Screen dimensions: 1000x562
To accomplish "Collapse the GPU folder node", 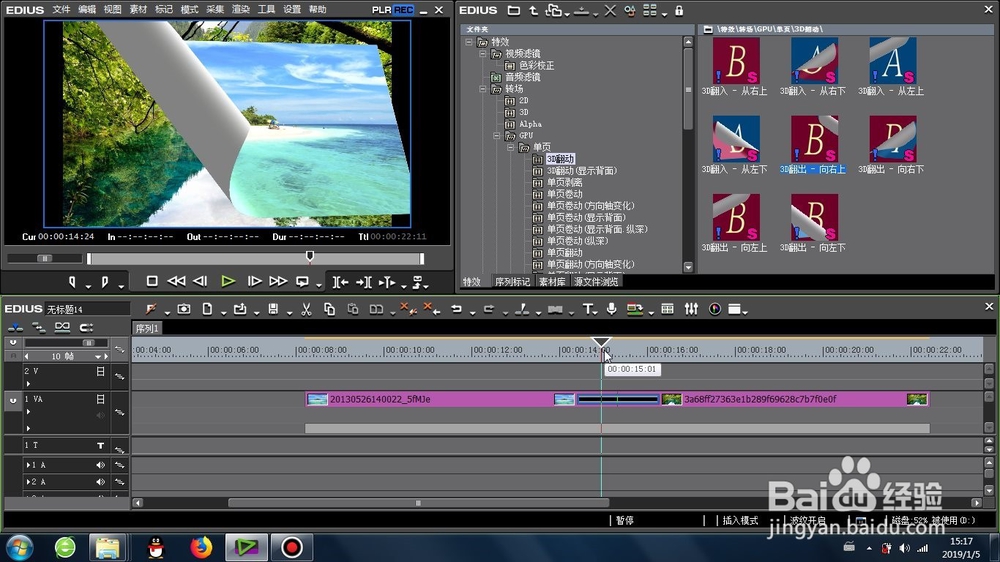I will [497, 135].
